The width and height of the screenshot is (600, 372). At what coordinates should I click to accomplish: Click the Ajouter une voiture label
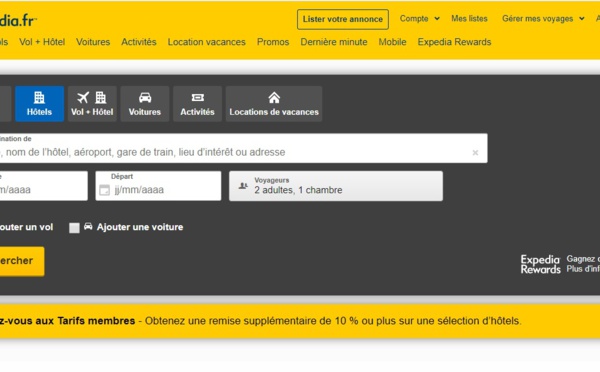[140, 227]
